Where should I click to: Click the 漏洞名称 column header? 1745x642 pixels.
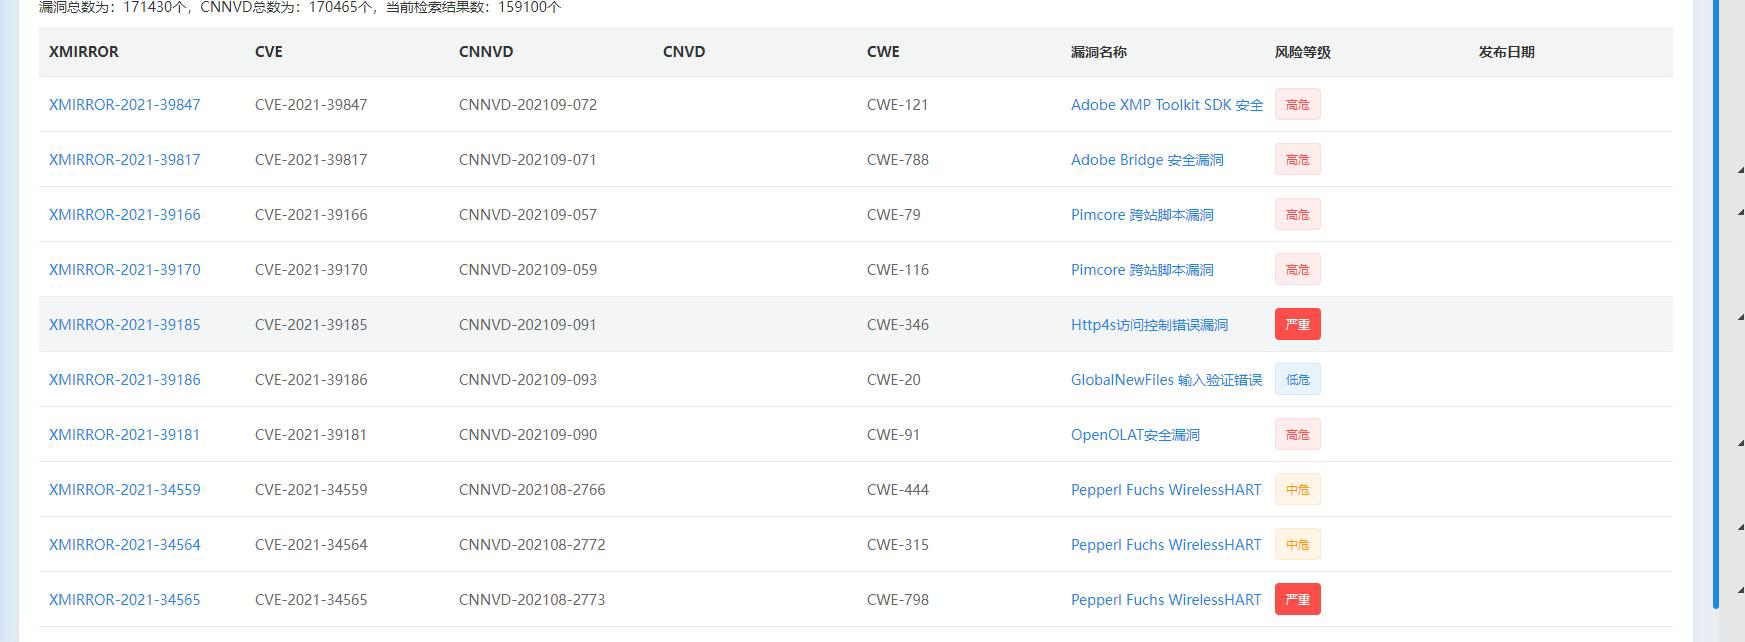pos(1099,52)
